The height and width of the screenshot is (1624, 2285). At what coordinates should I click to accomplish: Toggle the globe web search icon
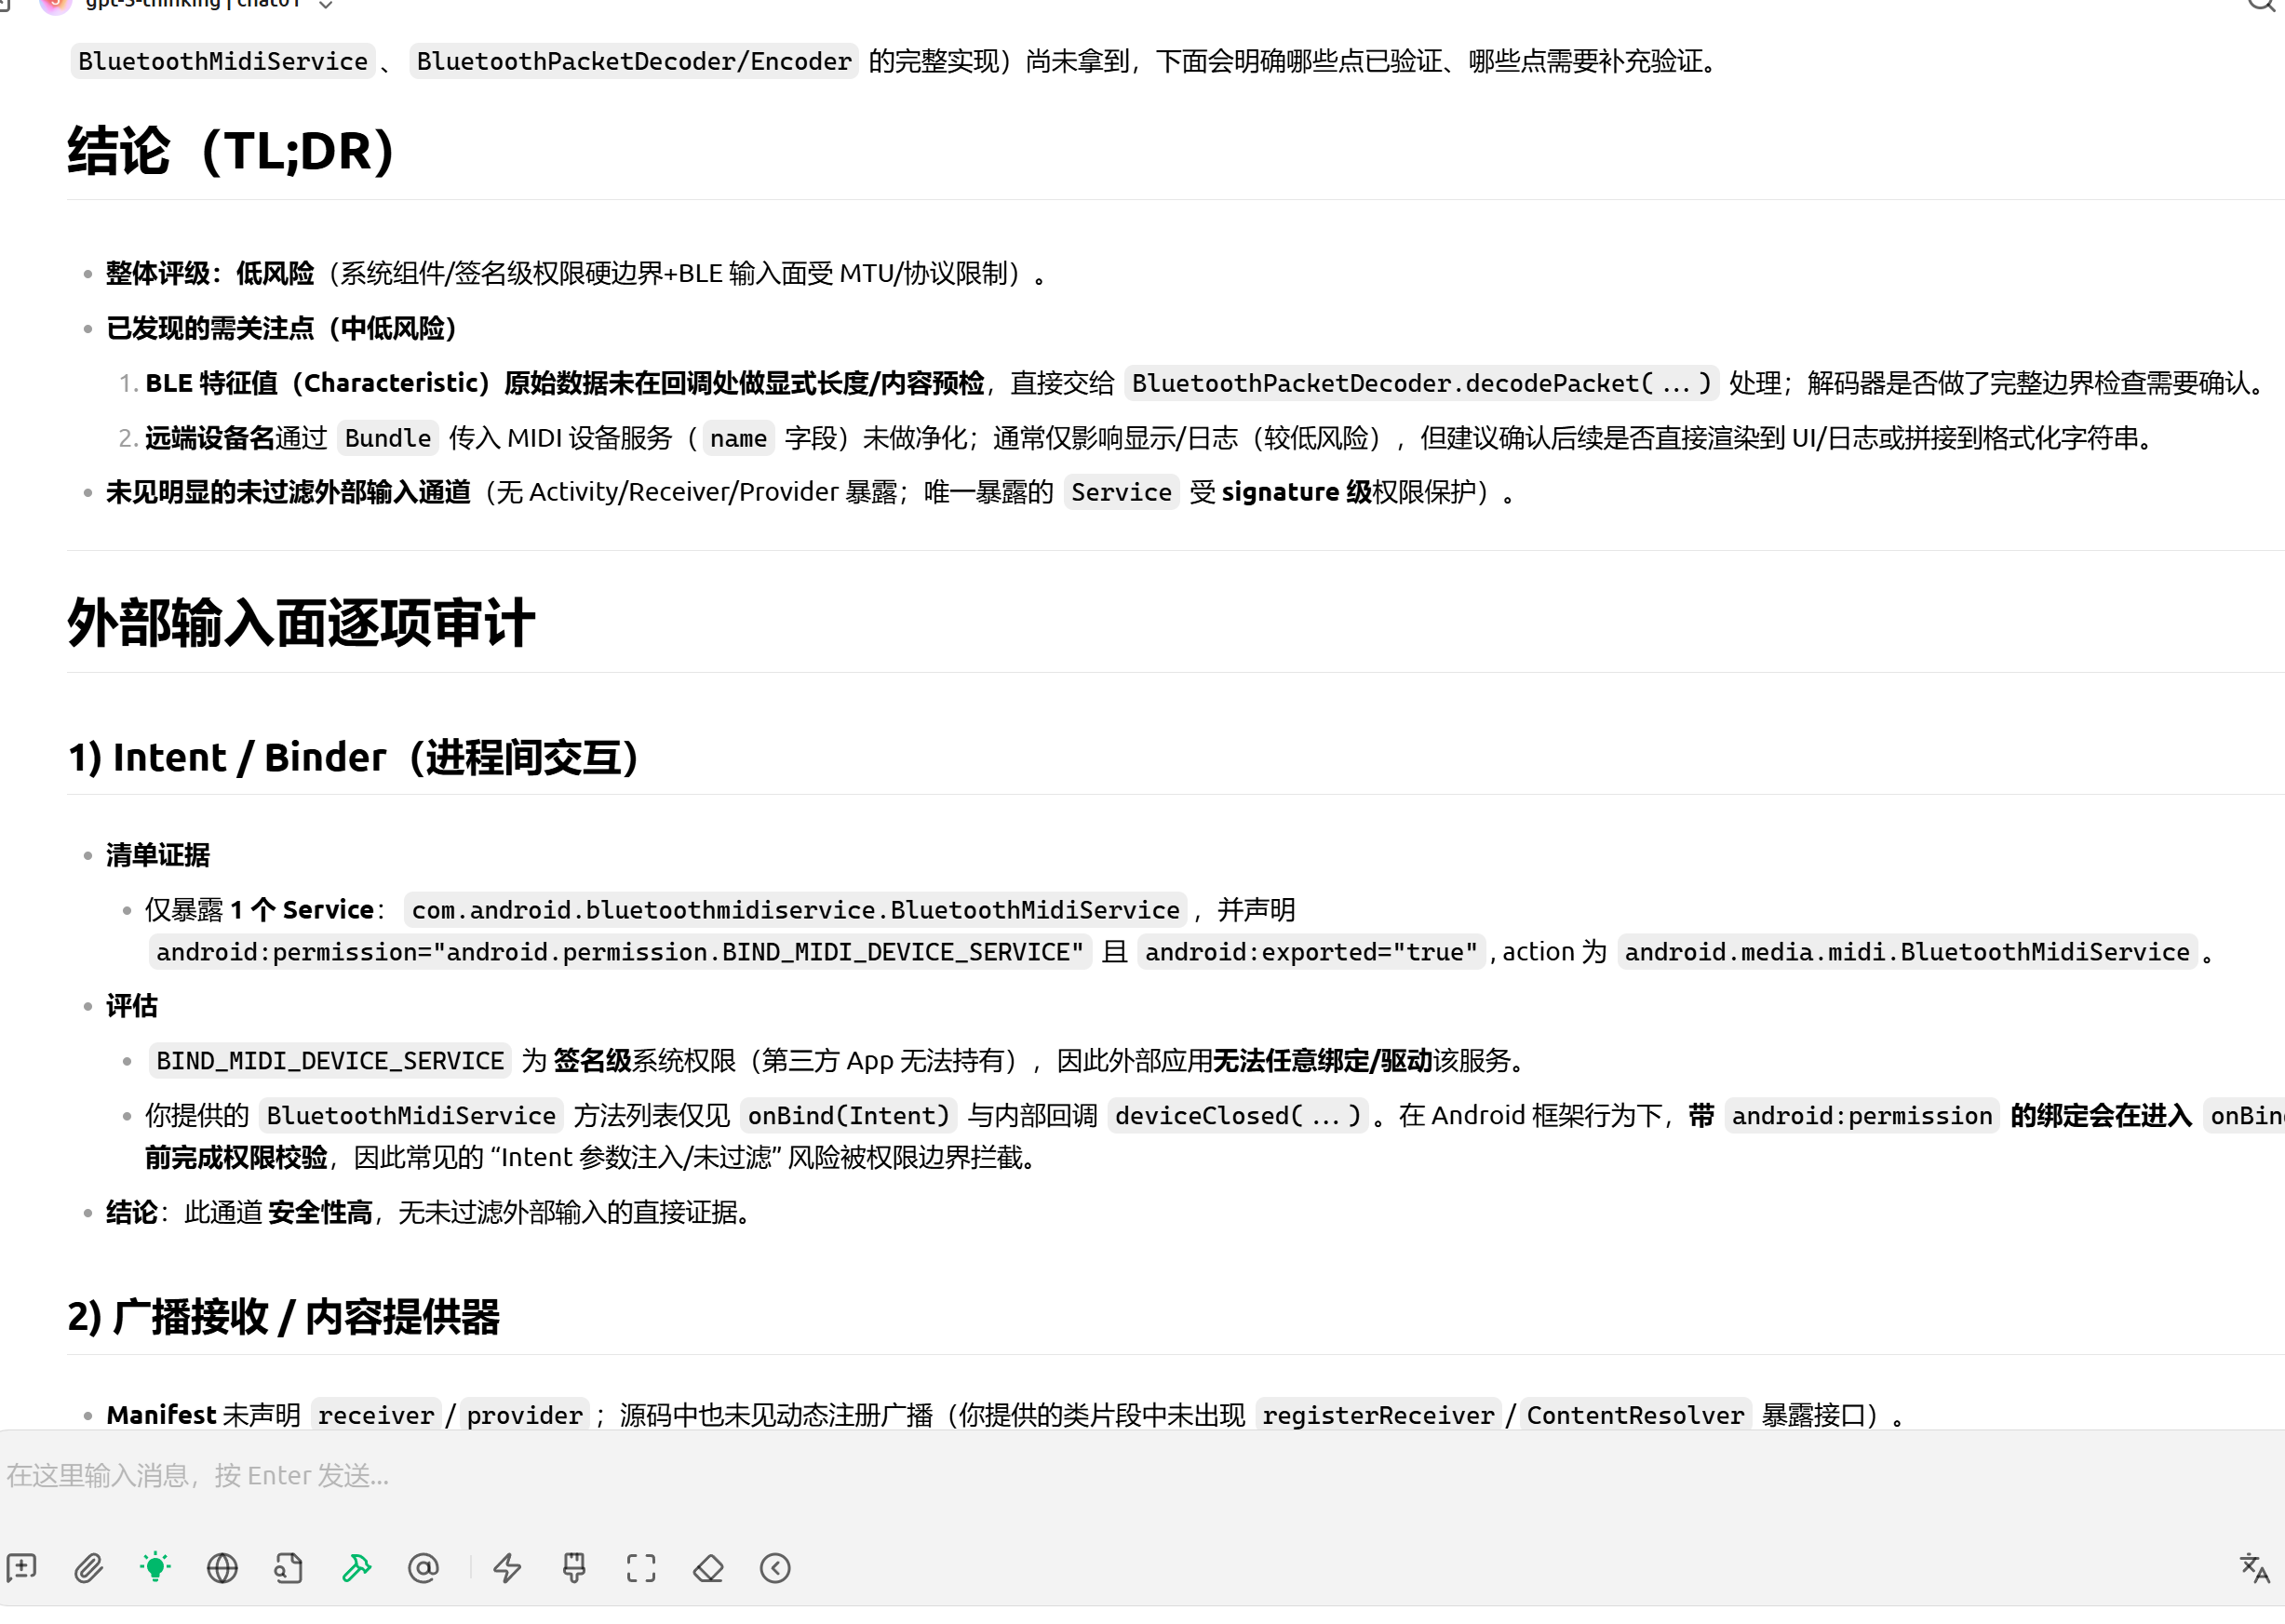[x=222, y=1567]
